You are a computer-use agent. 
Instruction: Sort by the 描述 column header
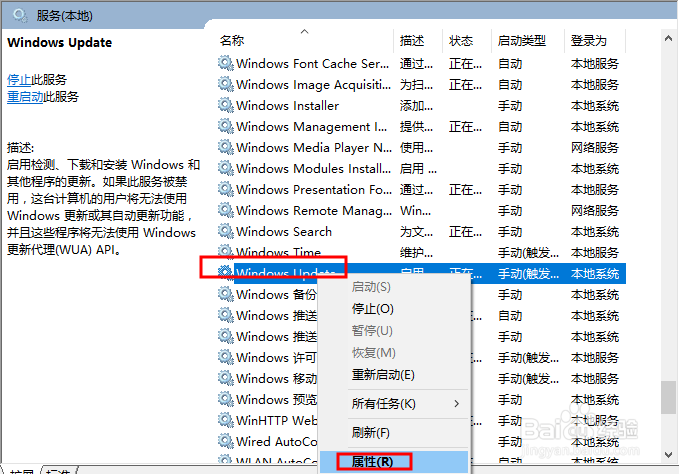(412, 41)
